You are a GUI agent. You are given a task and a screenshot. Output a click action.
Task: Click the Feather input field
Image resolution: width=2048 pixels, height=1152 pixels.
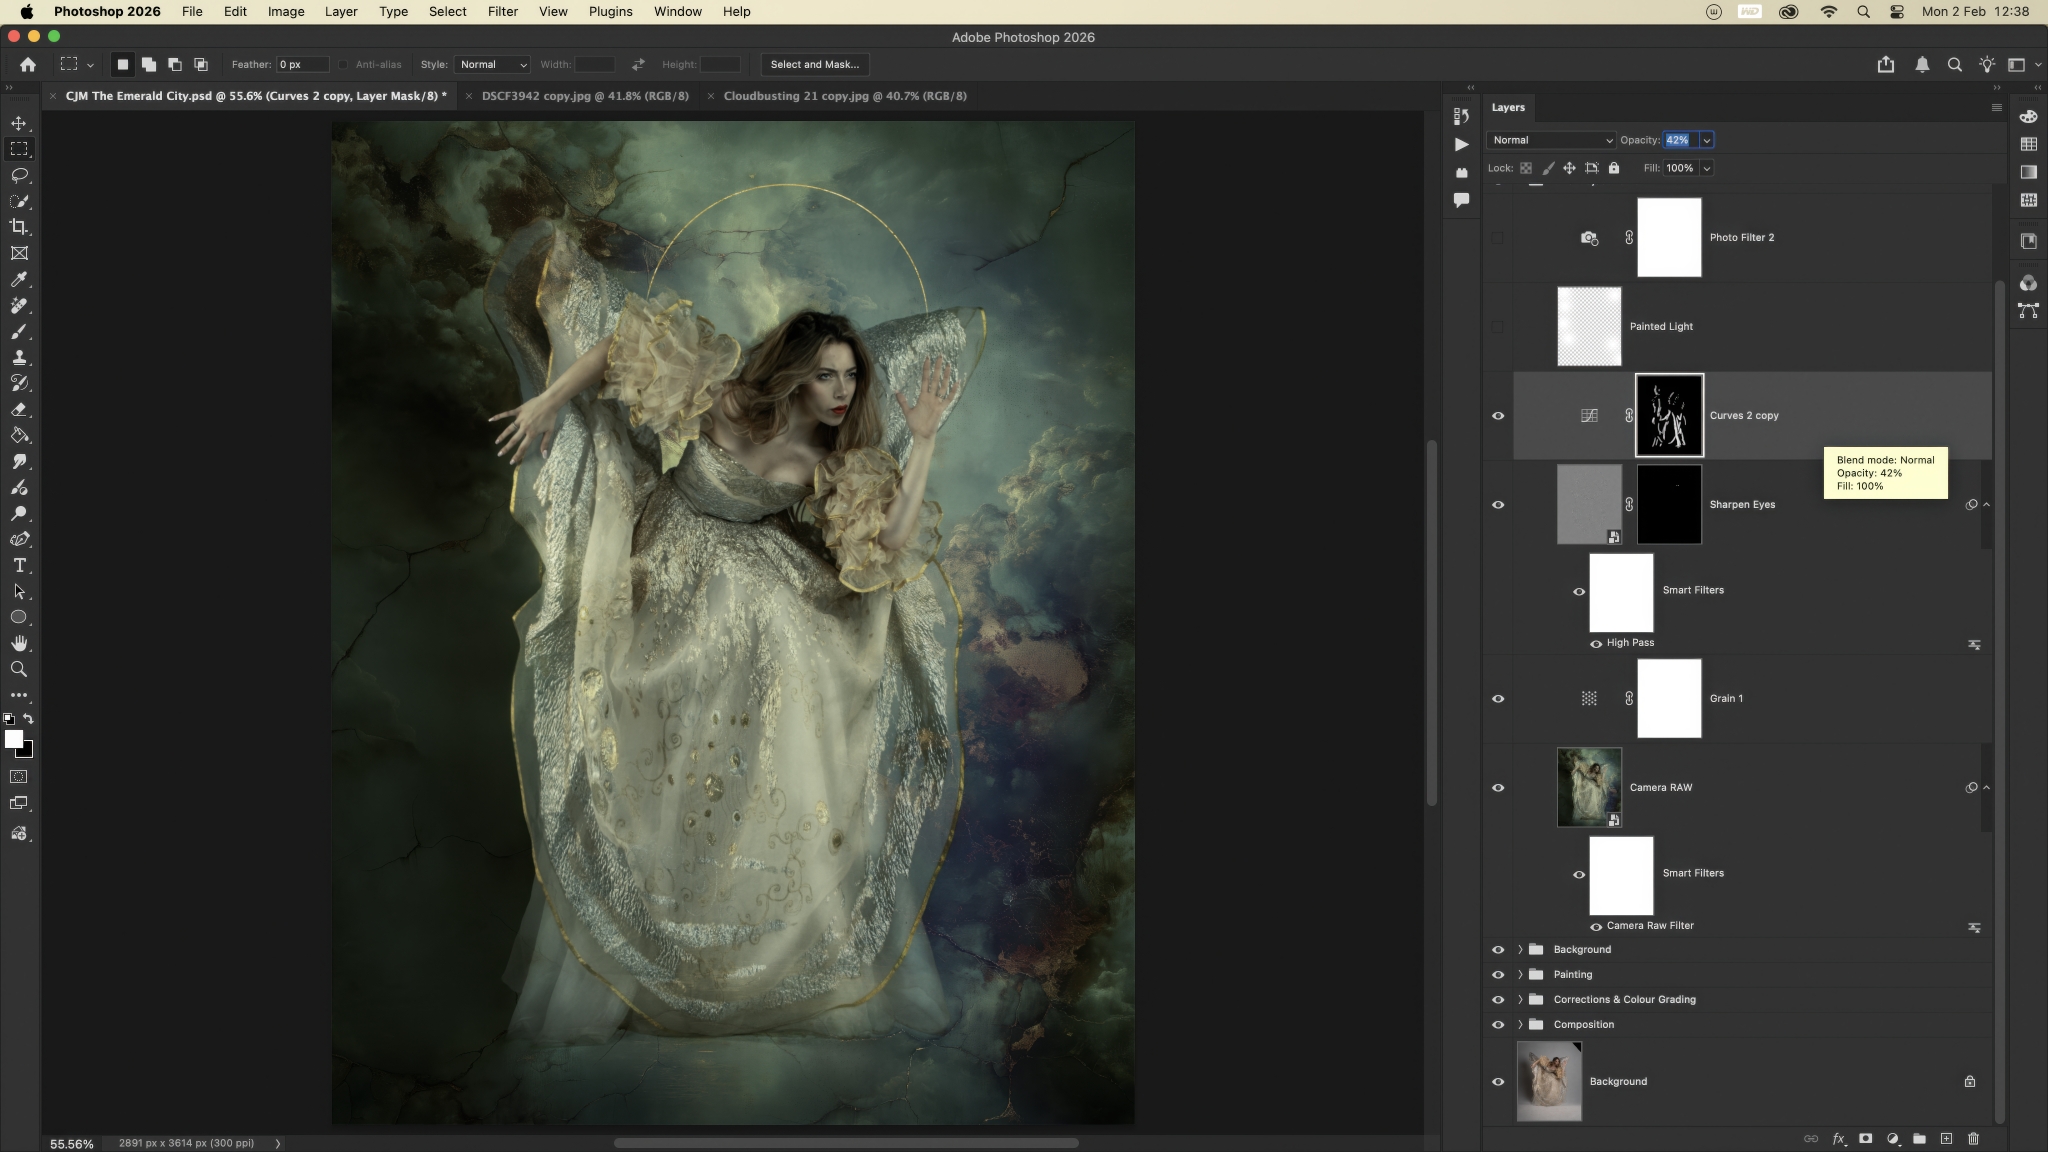click(x=302, y=64)
